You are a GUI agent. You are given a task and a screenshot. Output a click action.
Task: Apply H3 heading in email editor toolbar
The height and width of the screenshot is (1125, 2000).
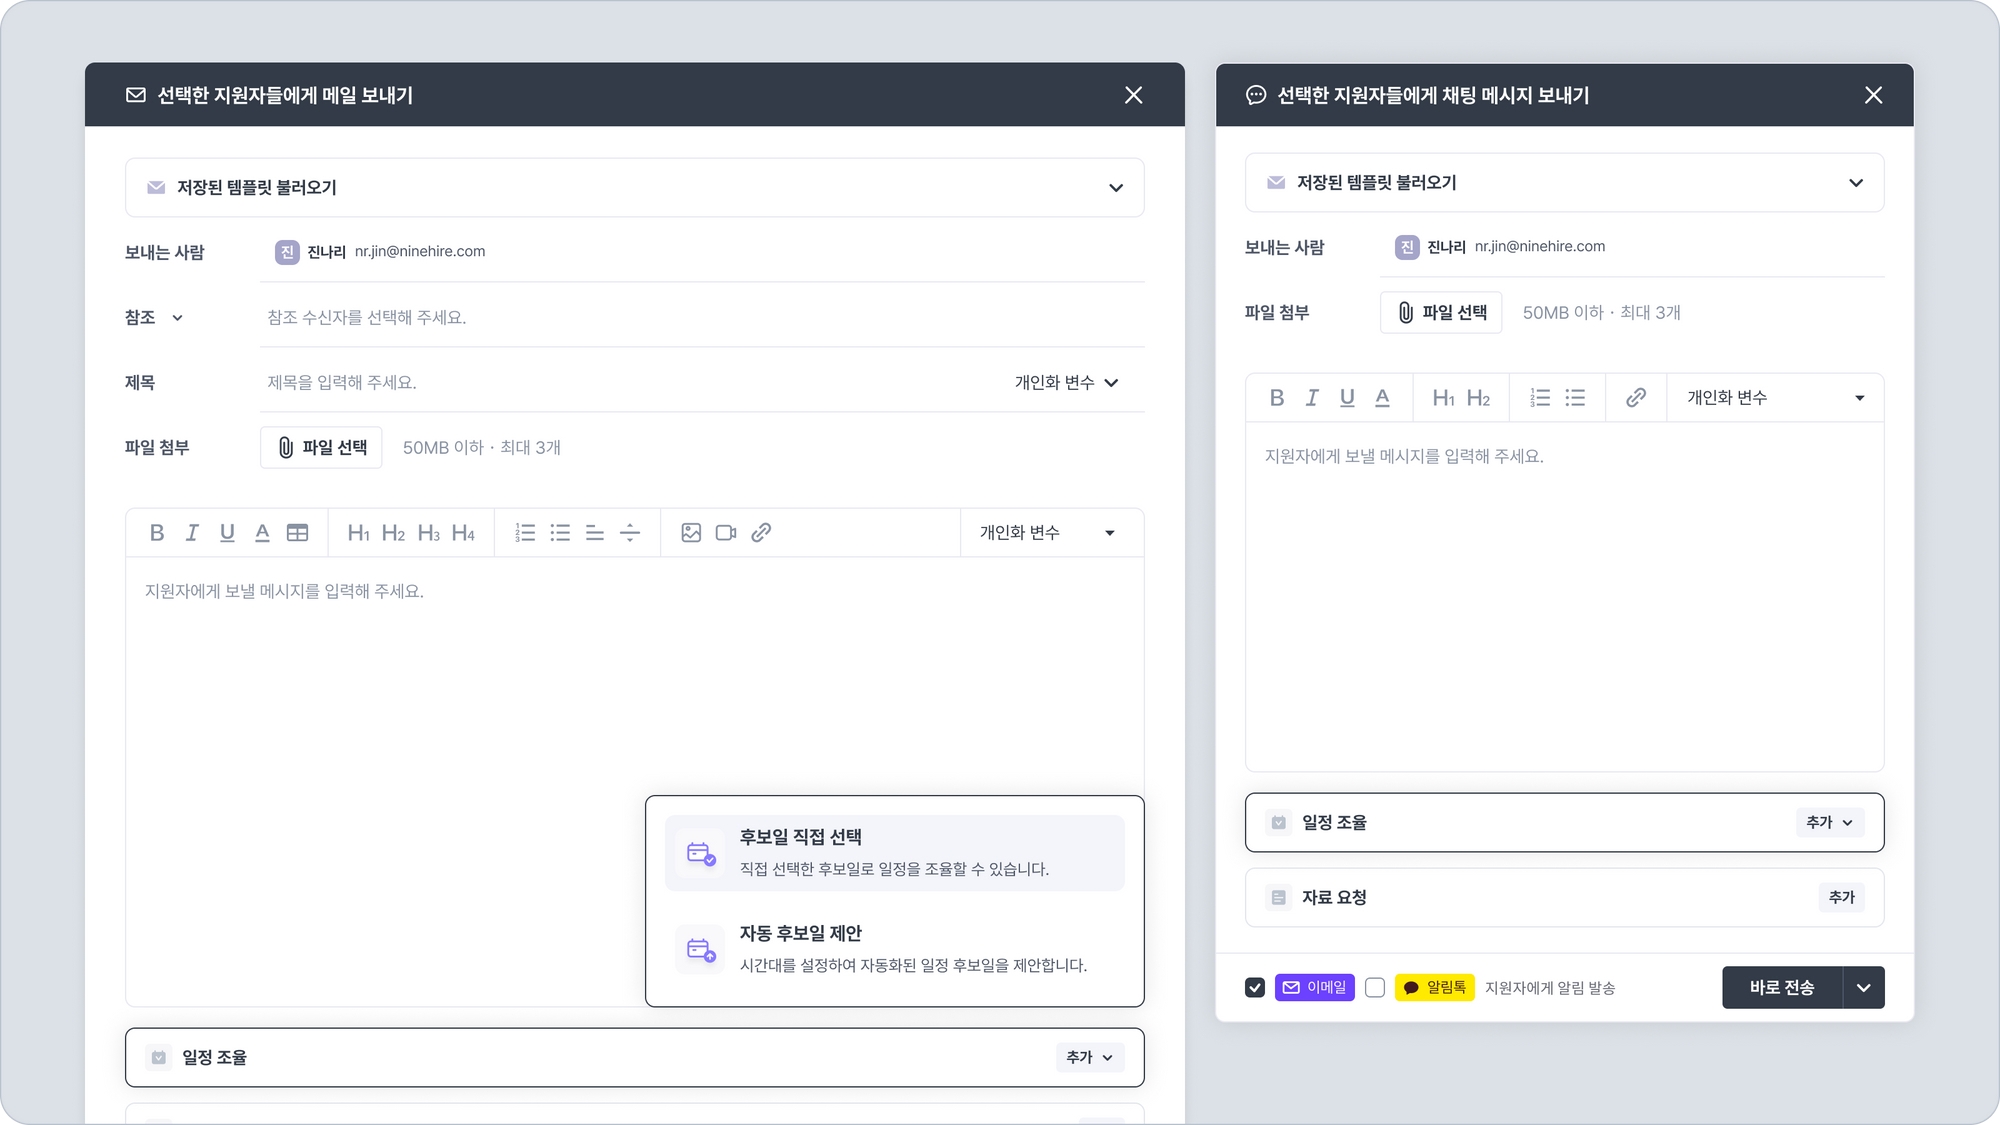click(429, 533)
